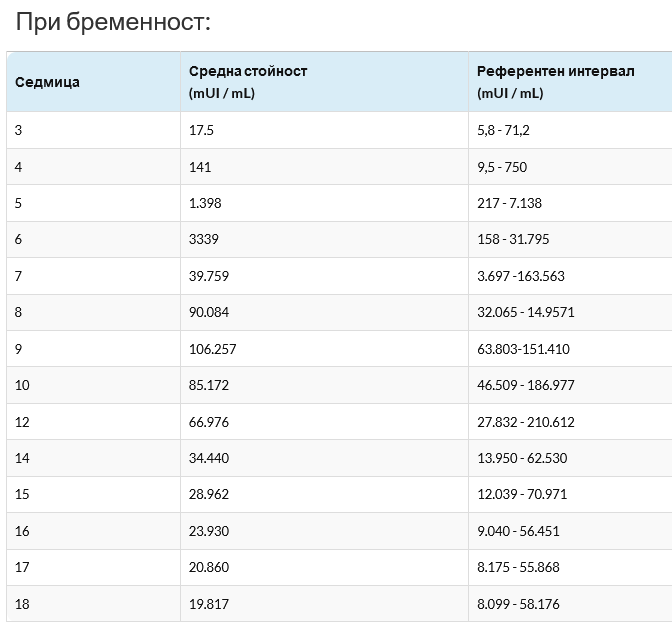Click the mean value 1.398 cell
This screenshot has height=635, width=672.
tap(205, 203)
